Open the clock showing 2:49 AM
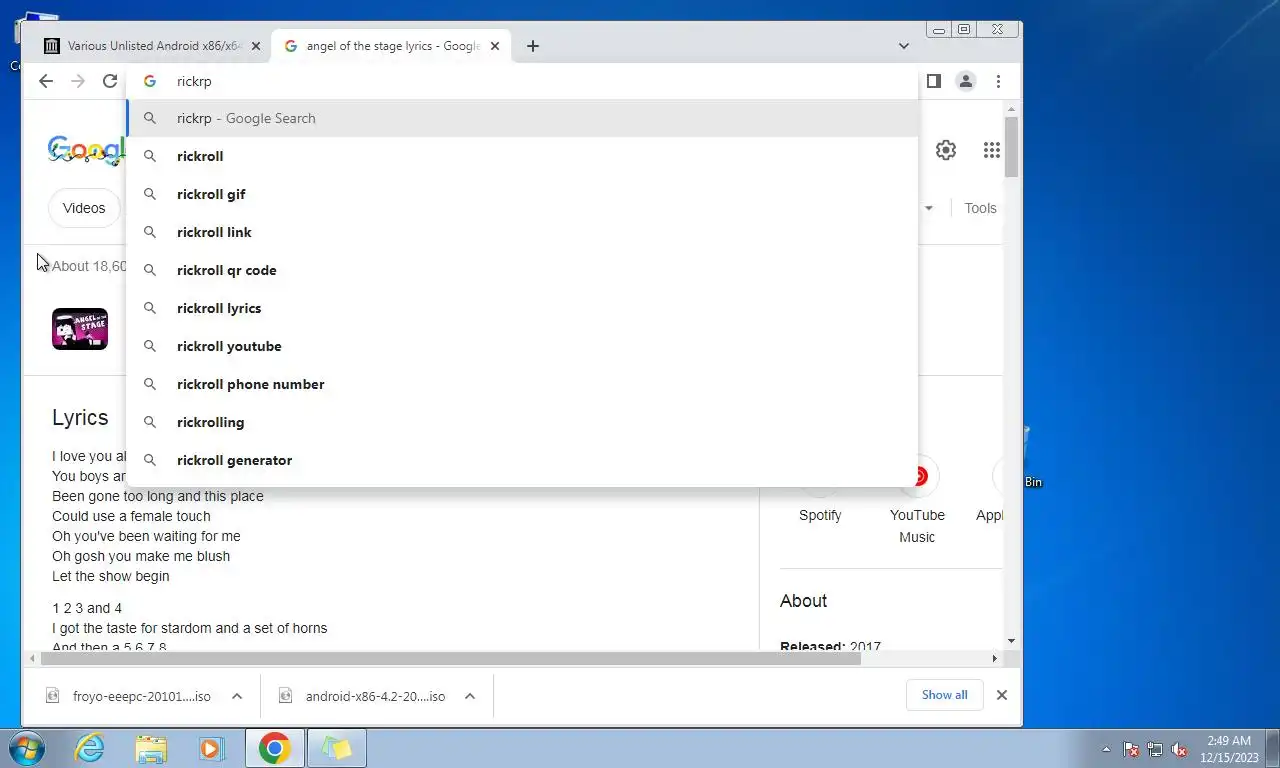 1229,749
